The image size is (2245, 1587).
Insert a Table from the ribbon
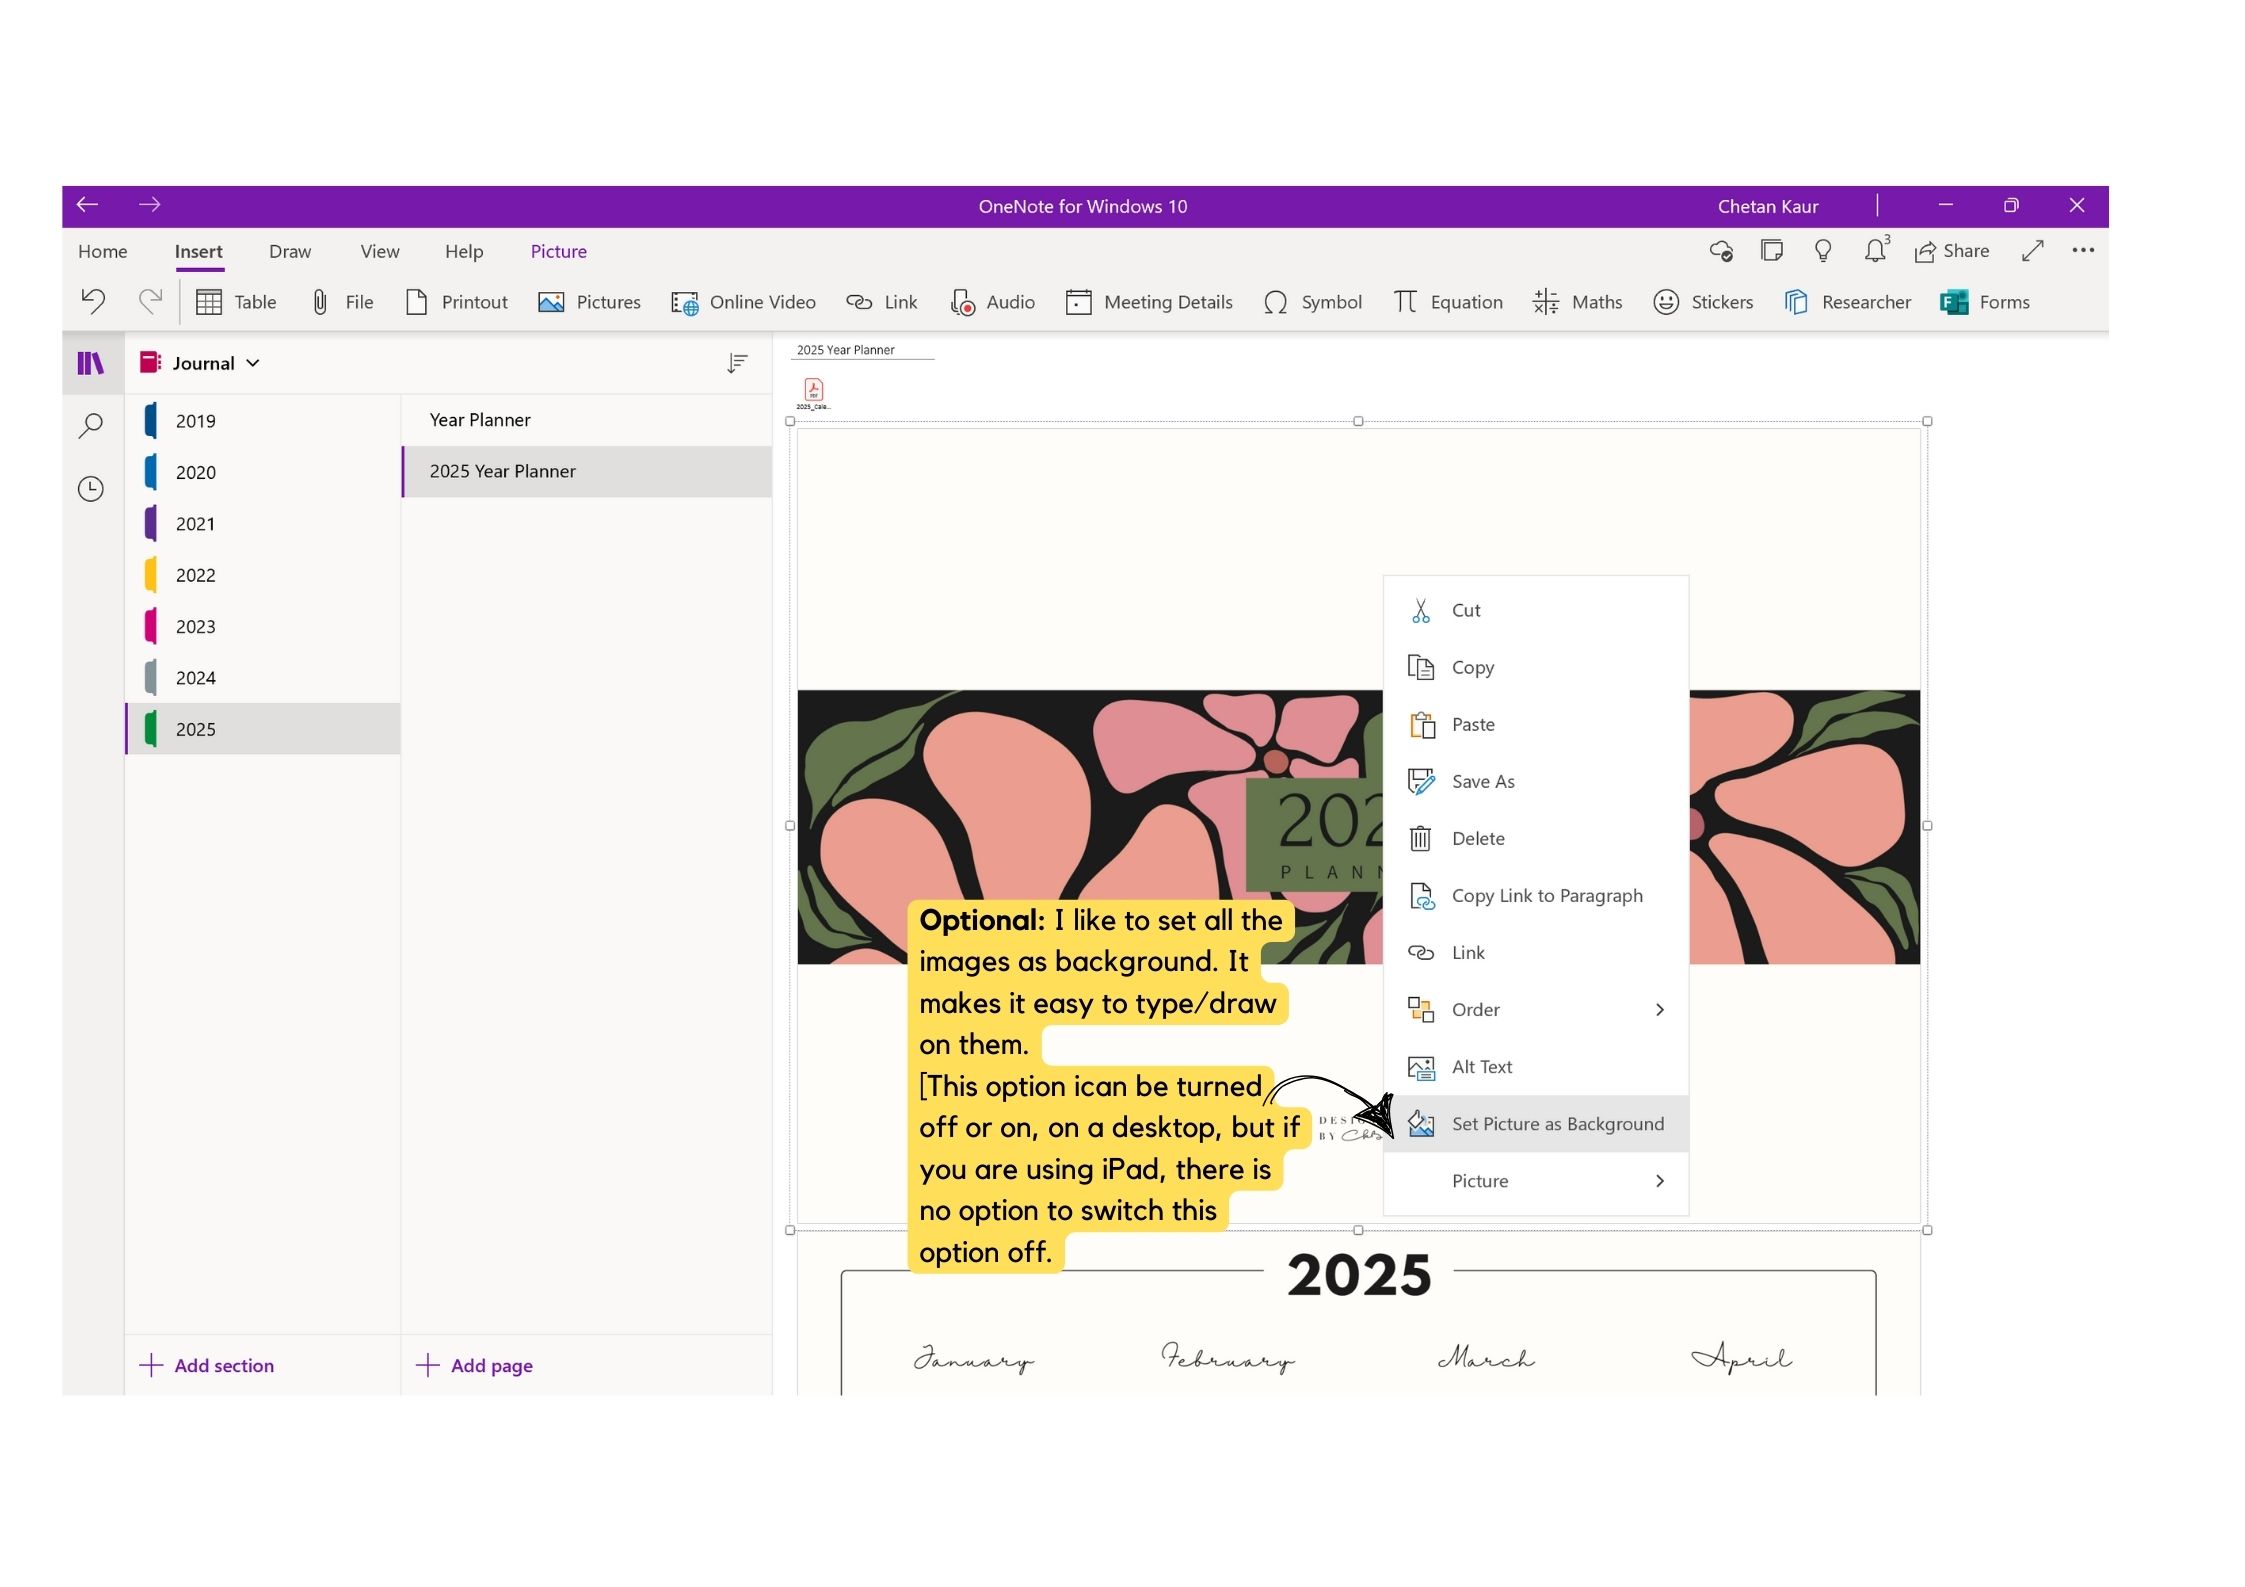click(237, 302)
